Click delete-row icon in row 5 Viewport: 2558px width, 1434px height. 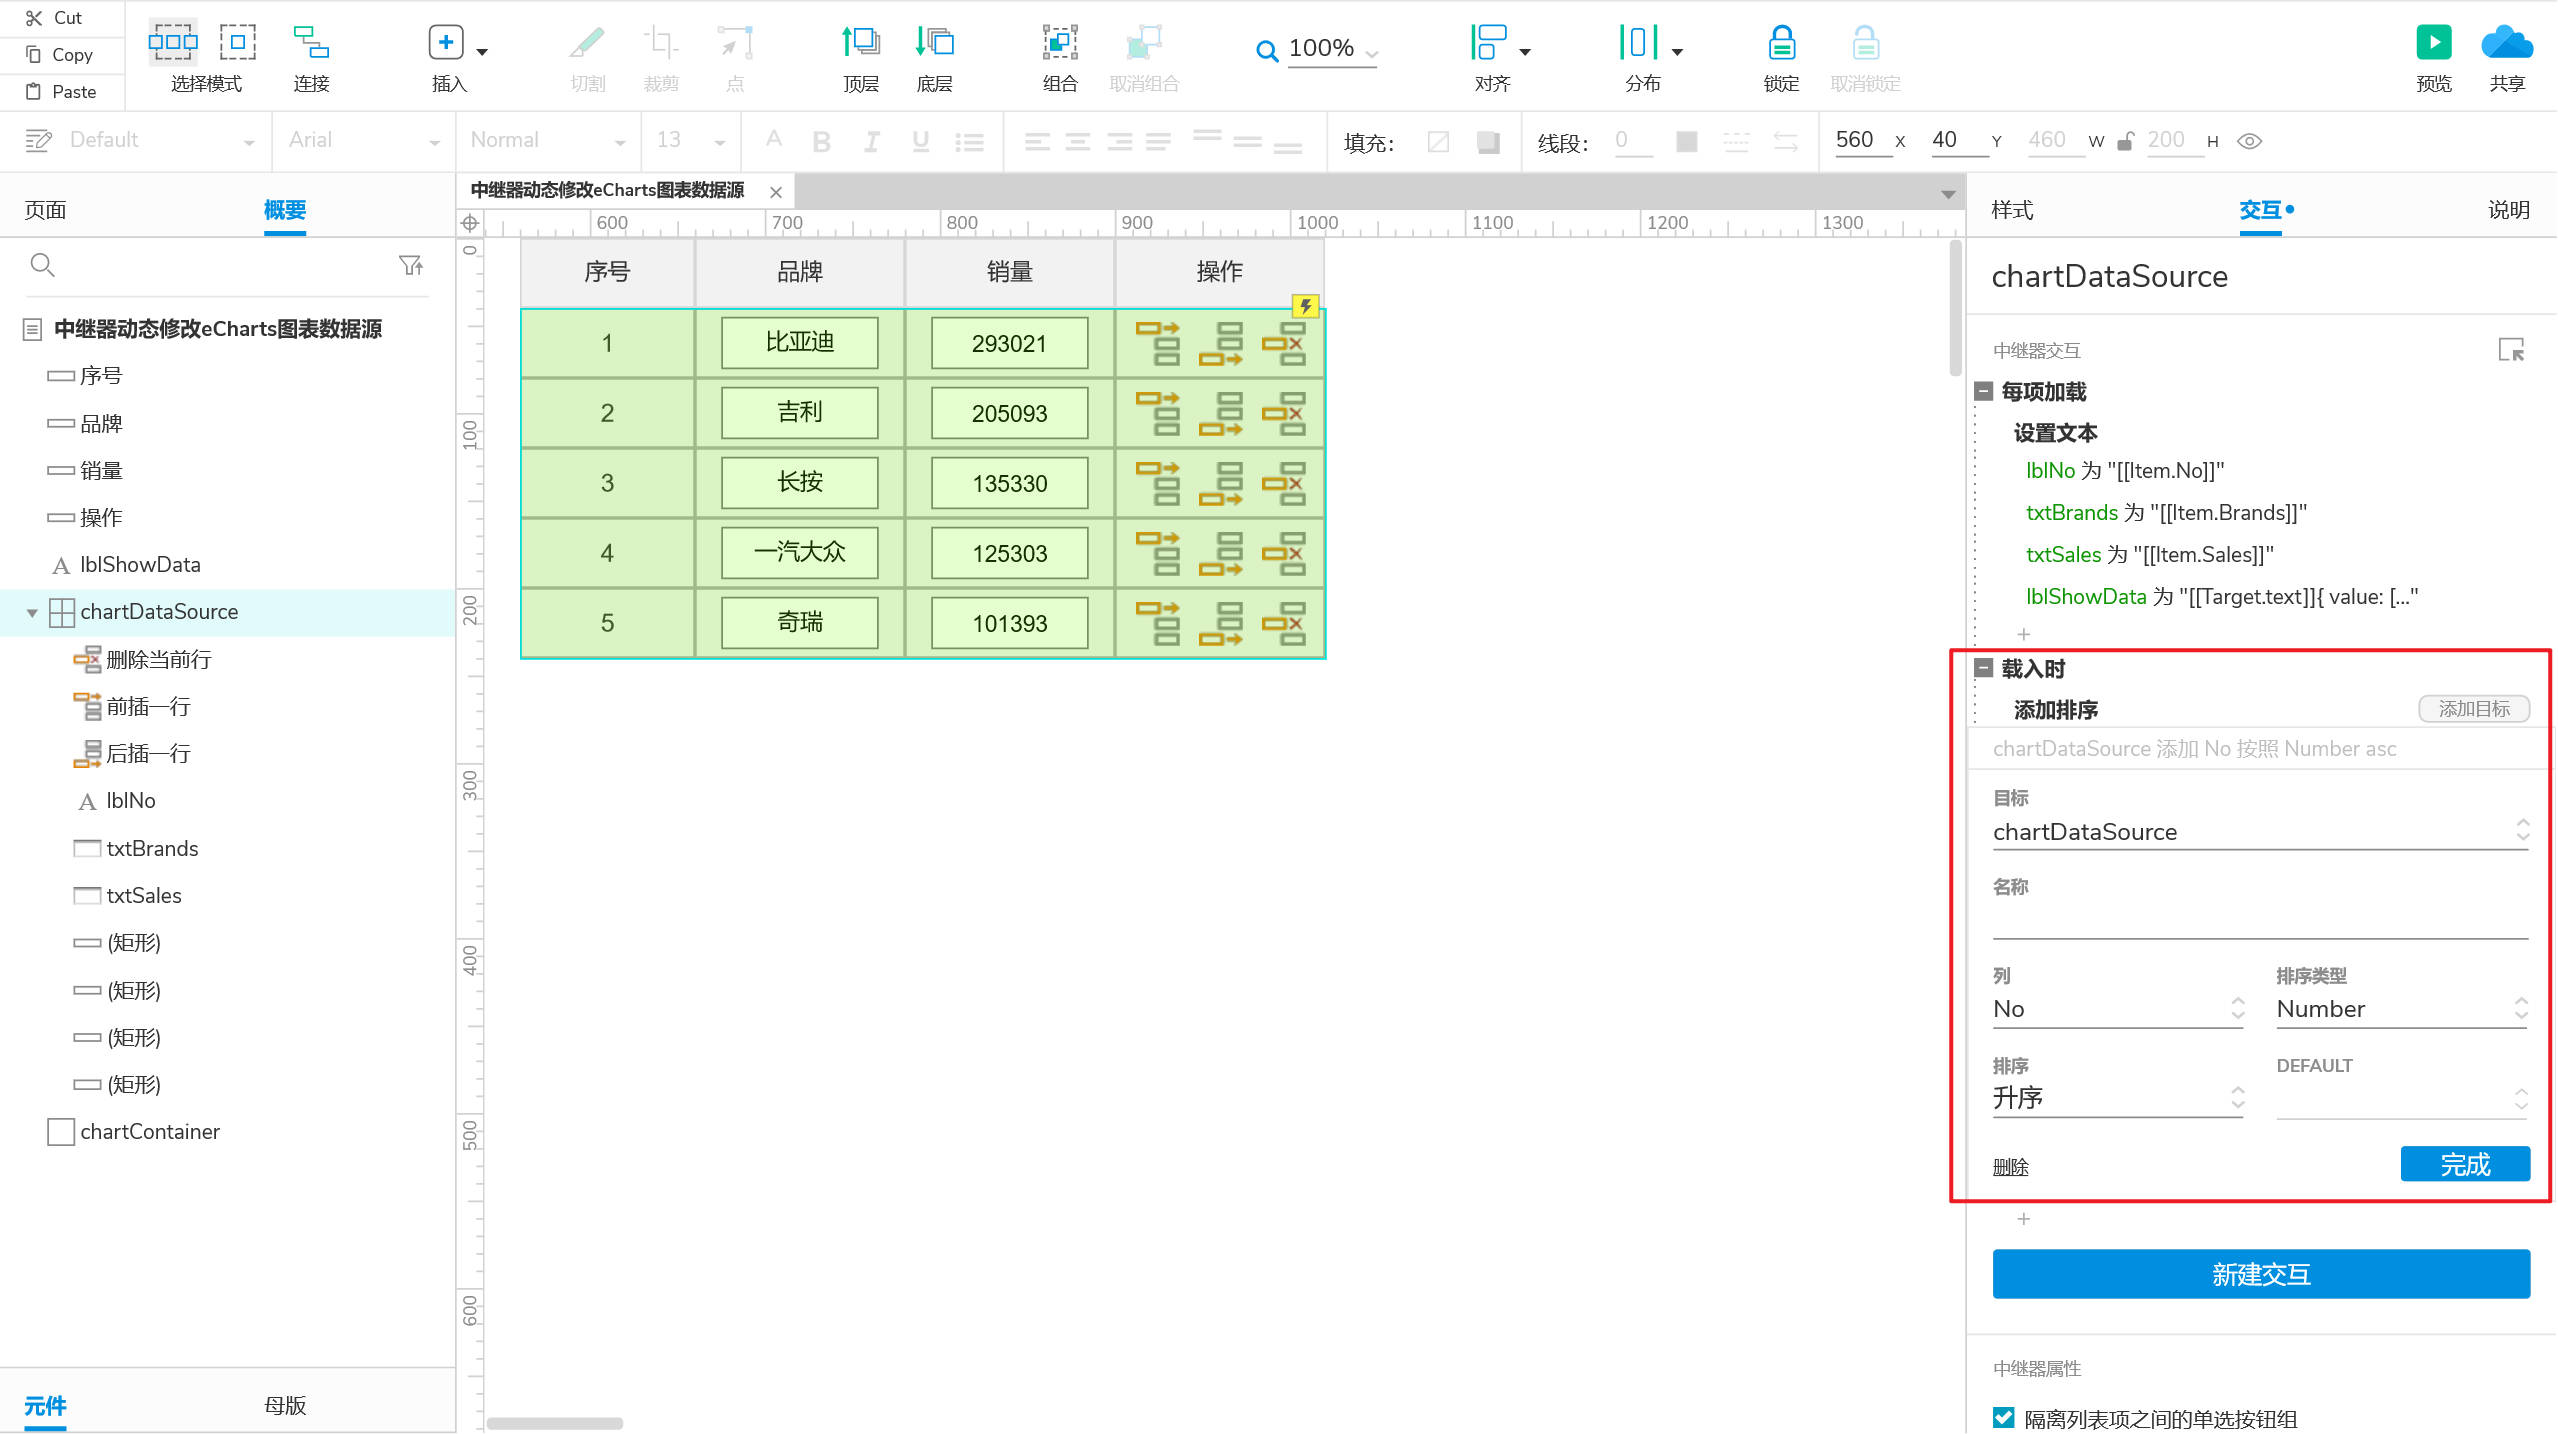click(x=1284, y=623)
